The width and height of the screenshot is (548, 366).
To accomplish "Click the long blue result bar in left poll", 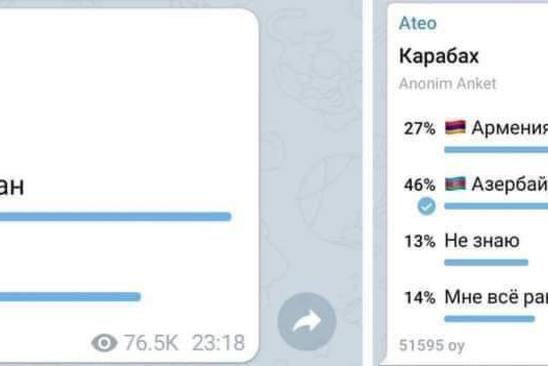I will [x=116, y=217].
